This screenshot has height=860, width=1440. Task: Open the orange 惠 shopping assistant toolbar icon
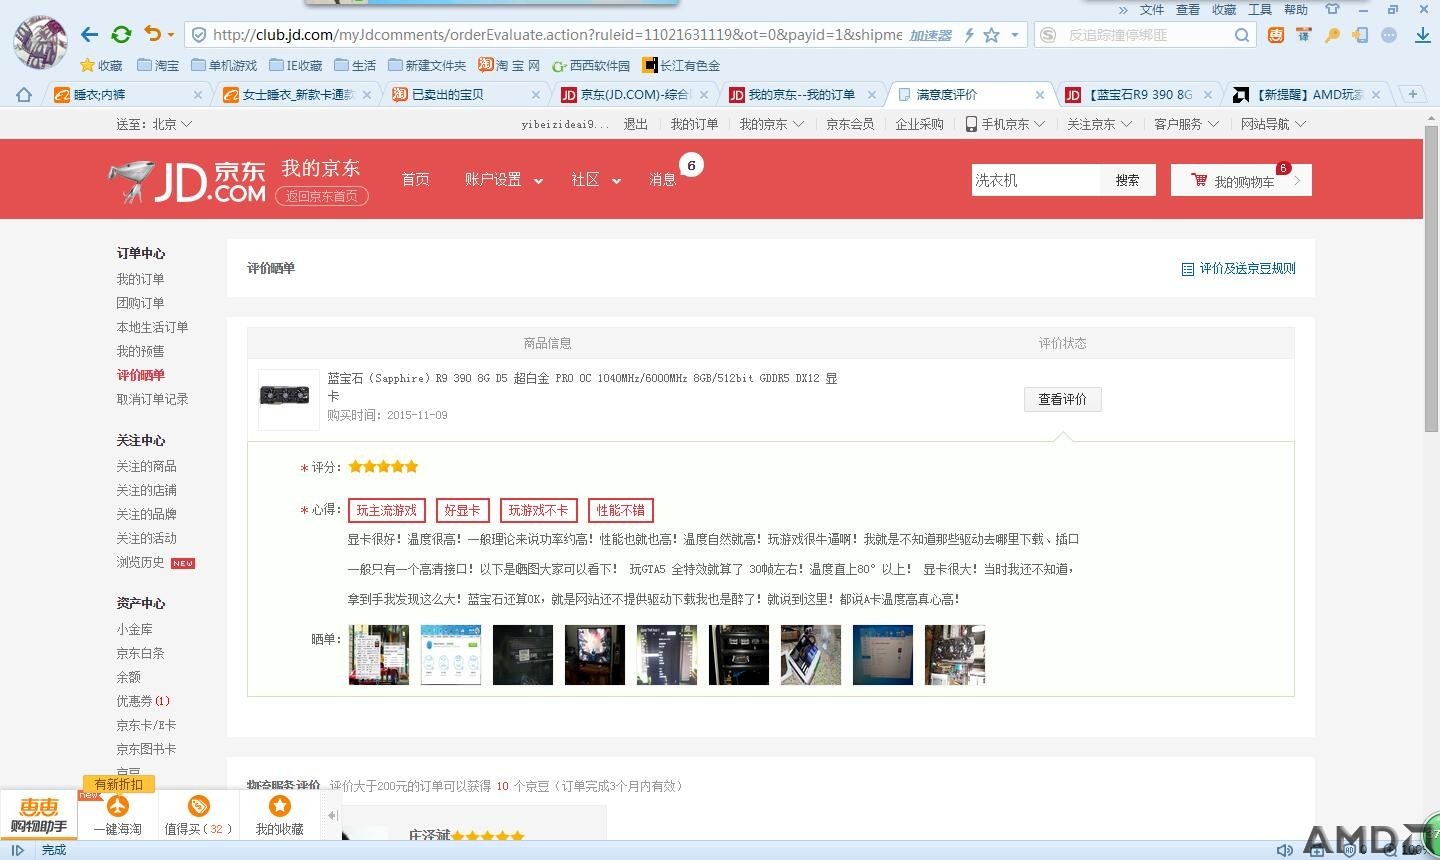[x=1276, y=35]
